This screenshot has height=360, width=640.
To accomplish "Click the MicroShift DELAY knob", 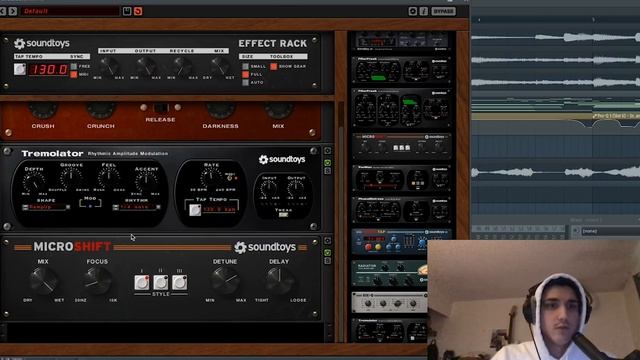I will coord(279,281).
